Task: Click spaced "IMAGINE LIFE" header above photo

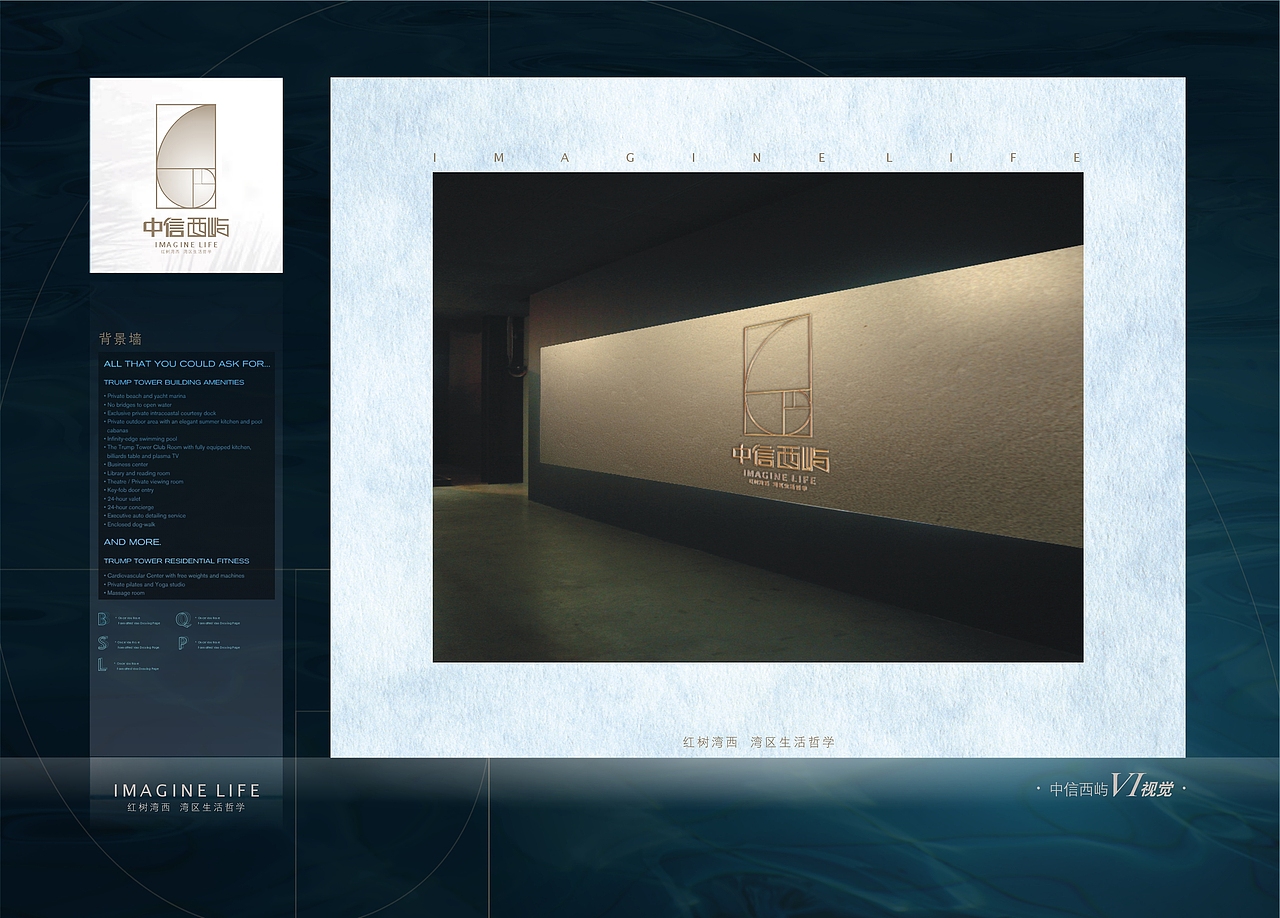Action: pos(758,158)
